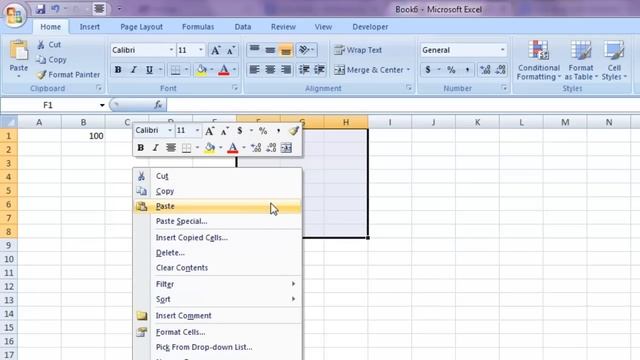Apply percent style in ribbon
This screenshot has height=360, width=640.
pos(451,70)
